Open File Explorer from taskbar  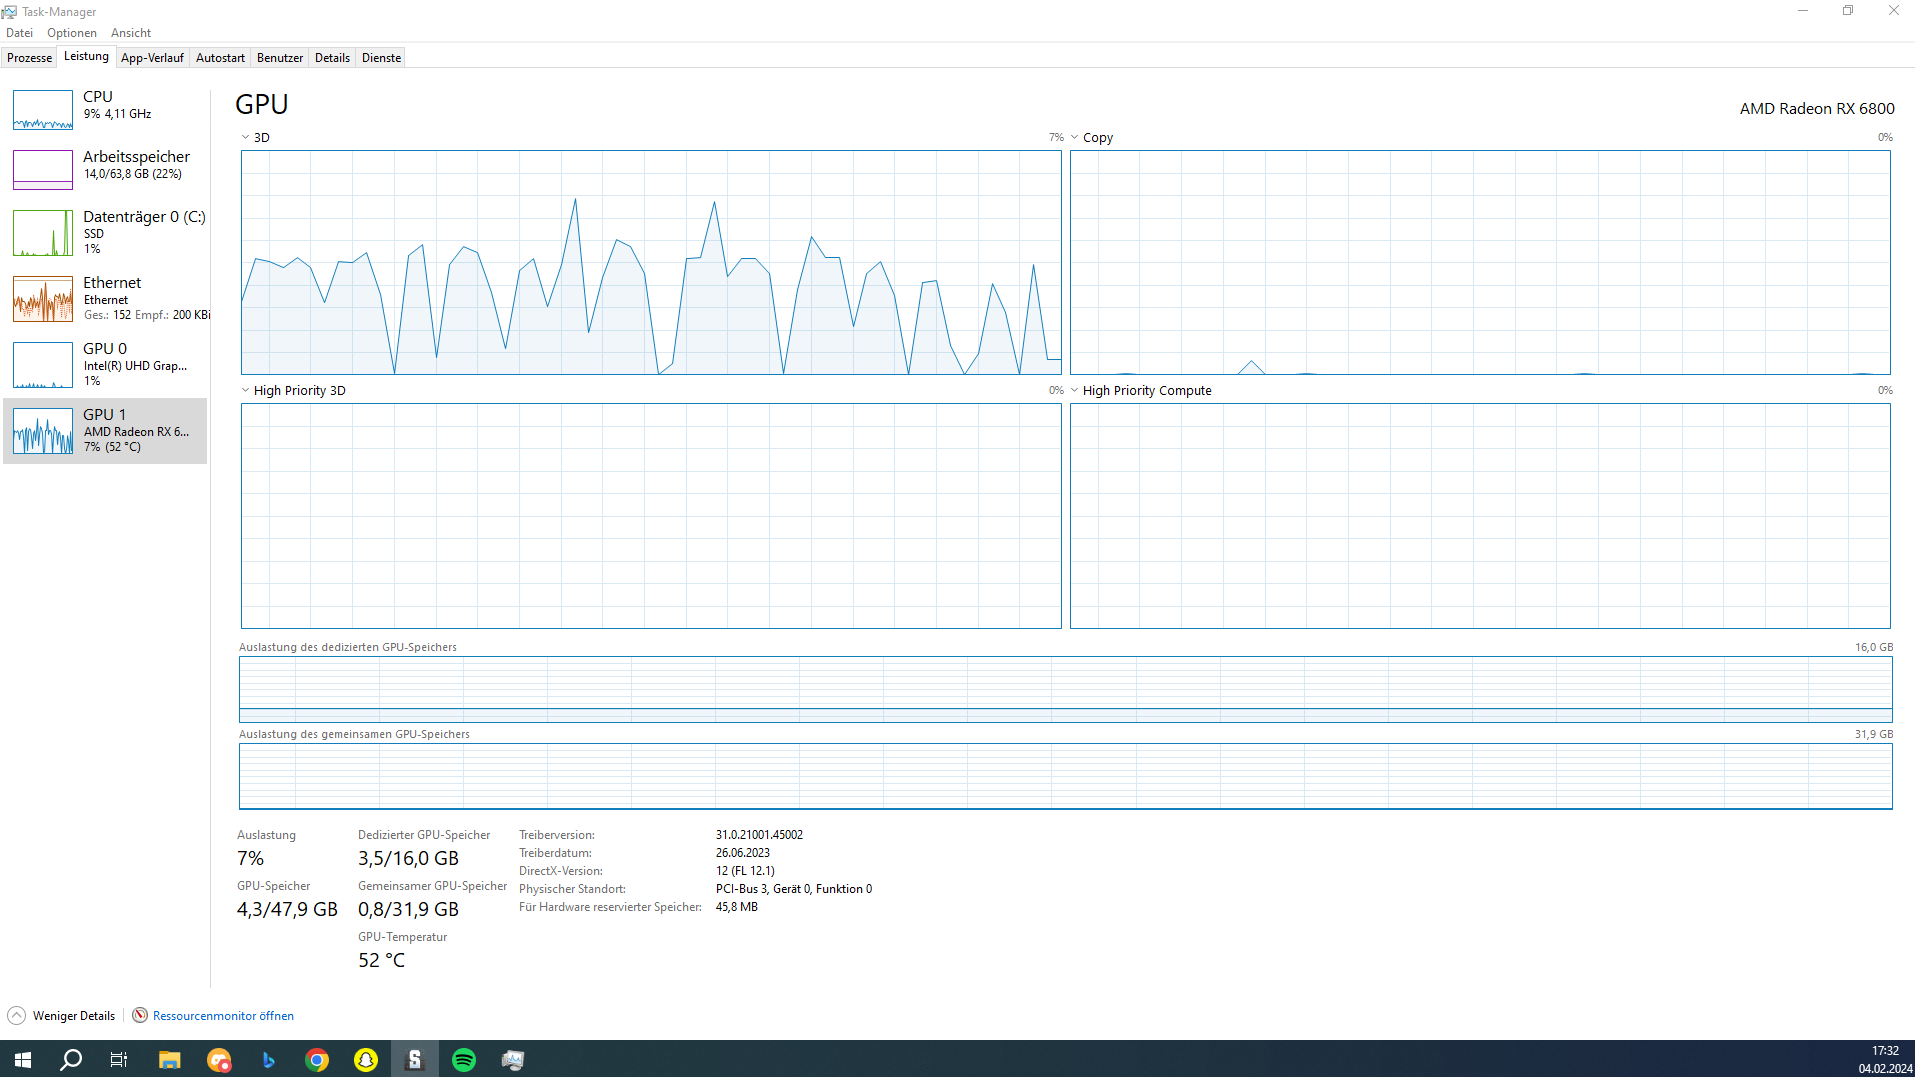pos(169,1059)
